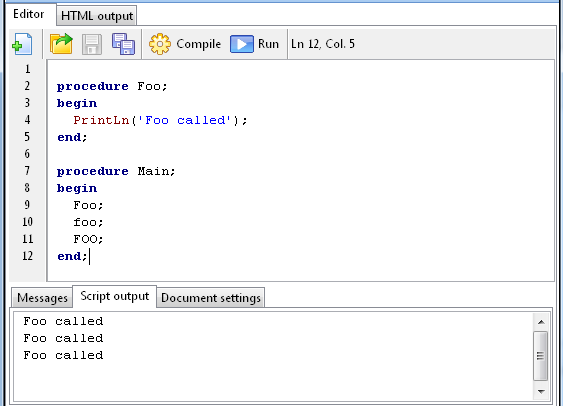The width and height of the screenshot is (563, 406).
Task: Click the lowercase 'foo;' call on line 10
Action: click(88, 222)
